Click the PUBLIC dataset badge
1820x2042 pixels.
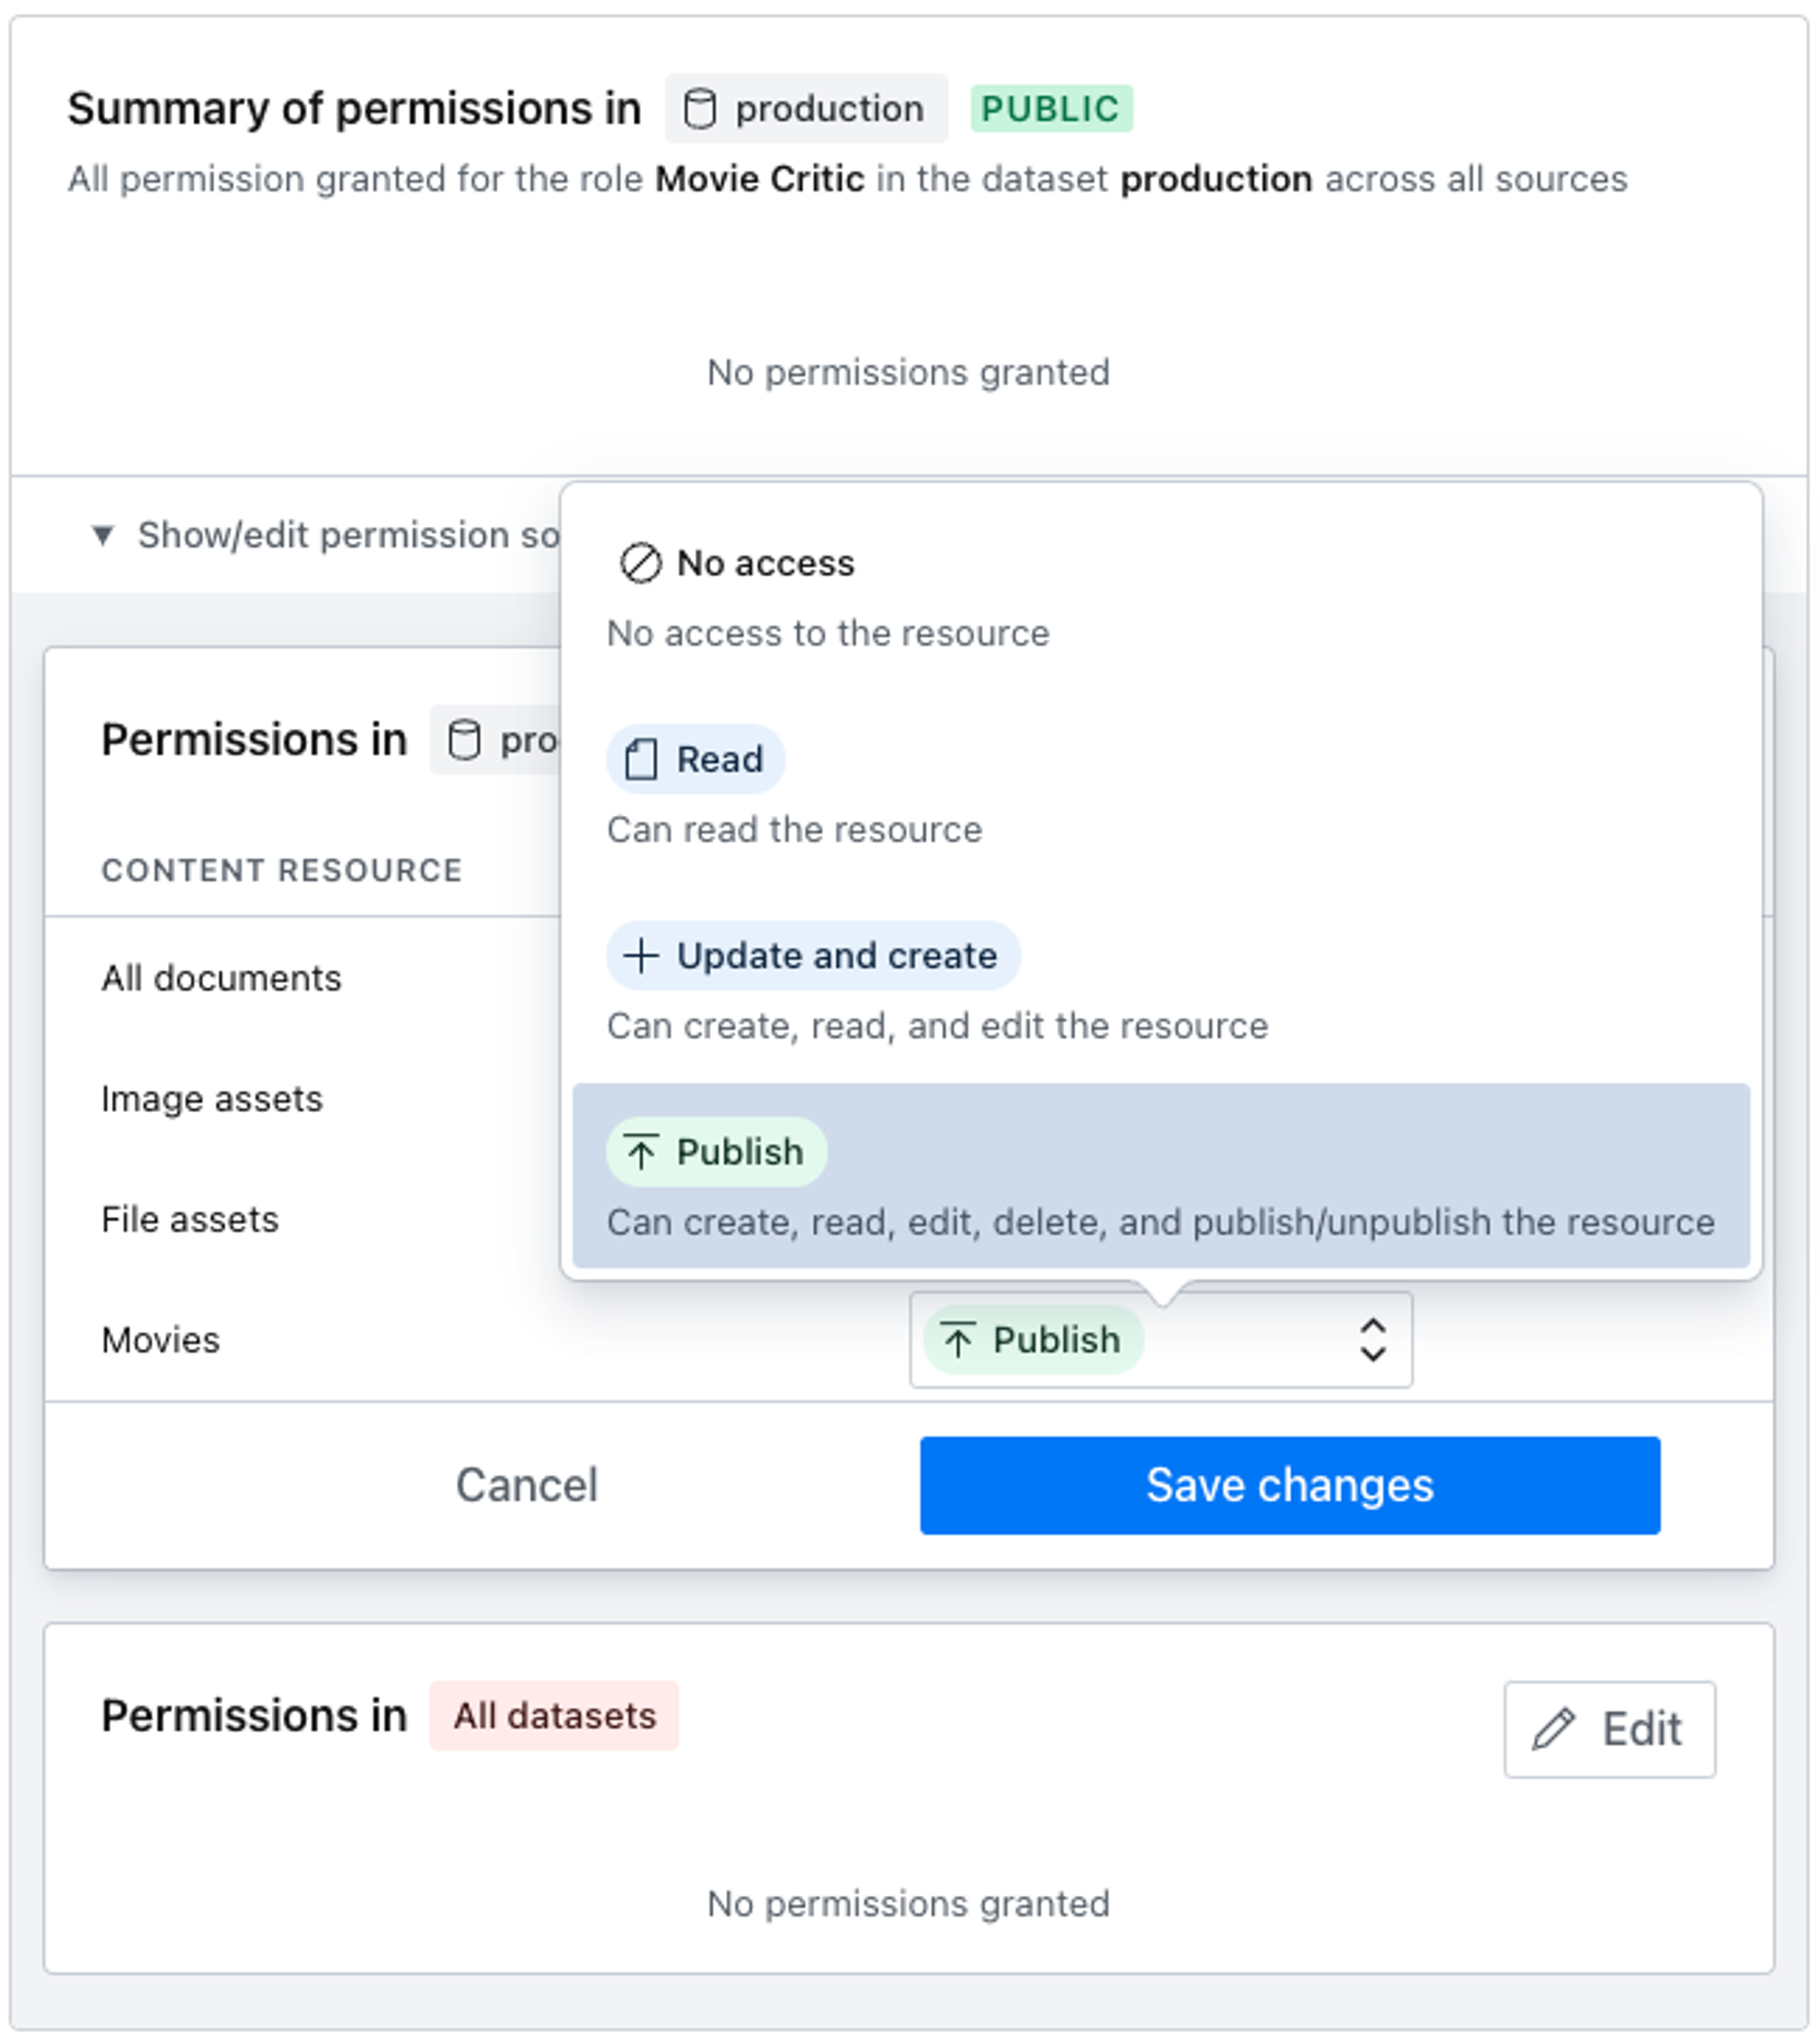click(1050, 109)
